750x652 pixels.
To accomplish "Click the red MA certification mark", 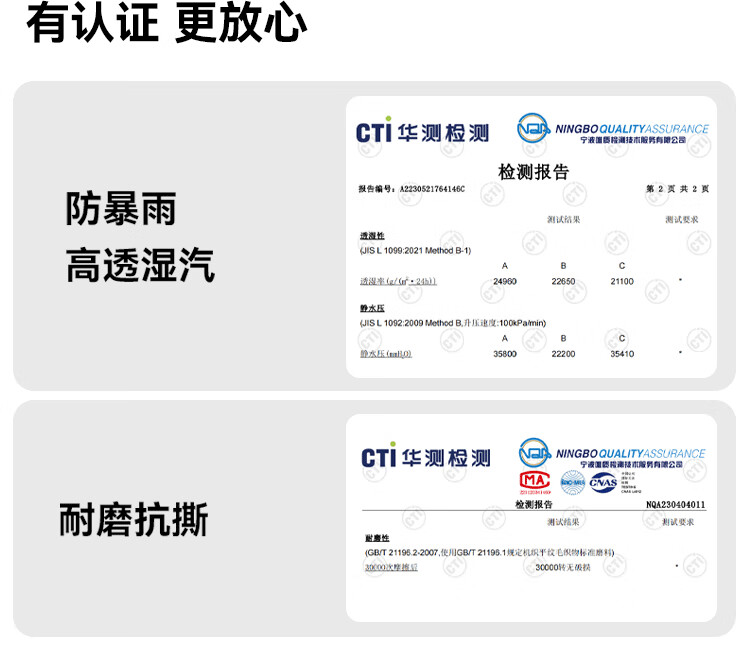I will tap(534, 483).
